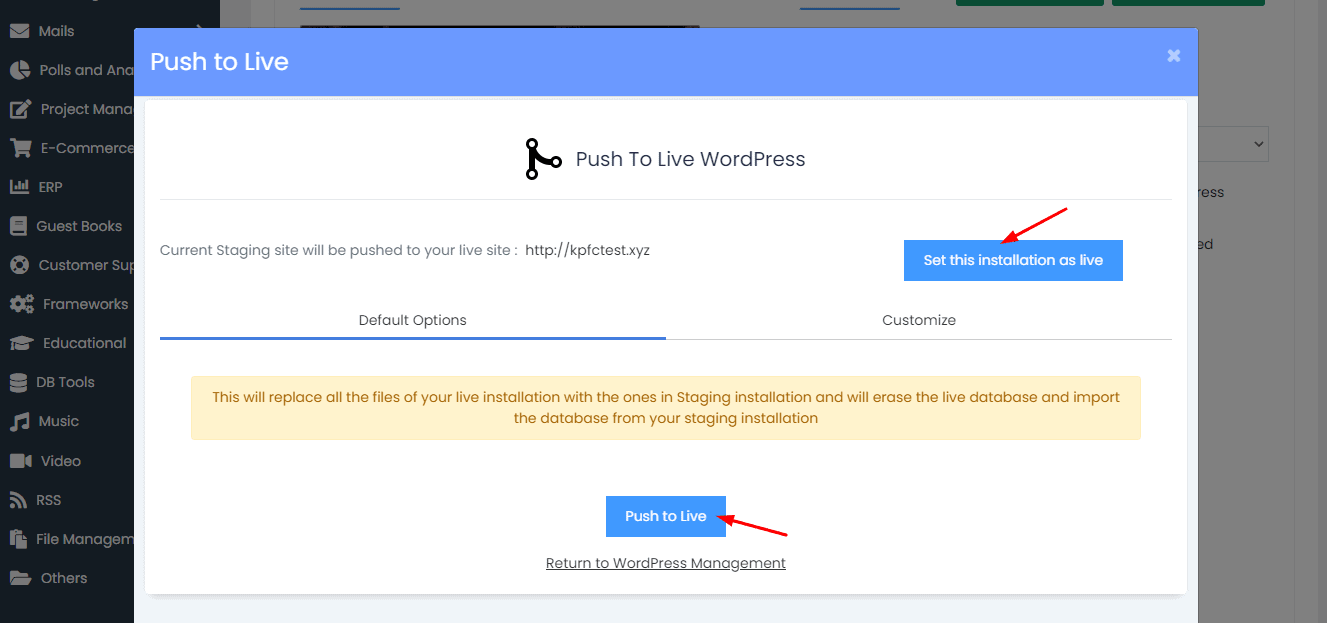Close the Push to Live dialog
This screenshot has width=1327, height=623.
coord(1173,56)
